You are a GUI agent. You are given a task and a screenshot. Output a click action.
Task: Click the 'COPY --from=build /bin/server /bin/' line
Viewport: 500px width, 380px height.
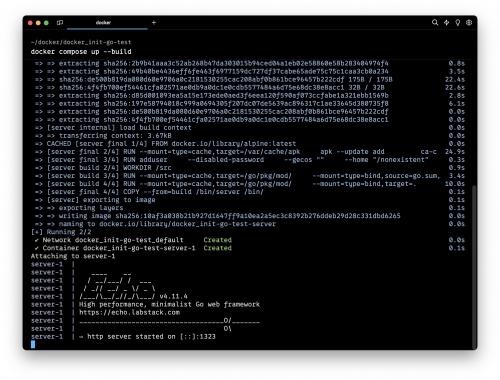coord(149,192)
